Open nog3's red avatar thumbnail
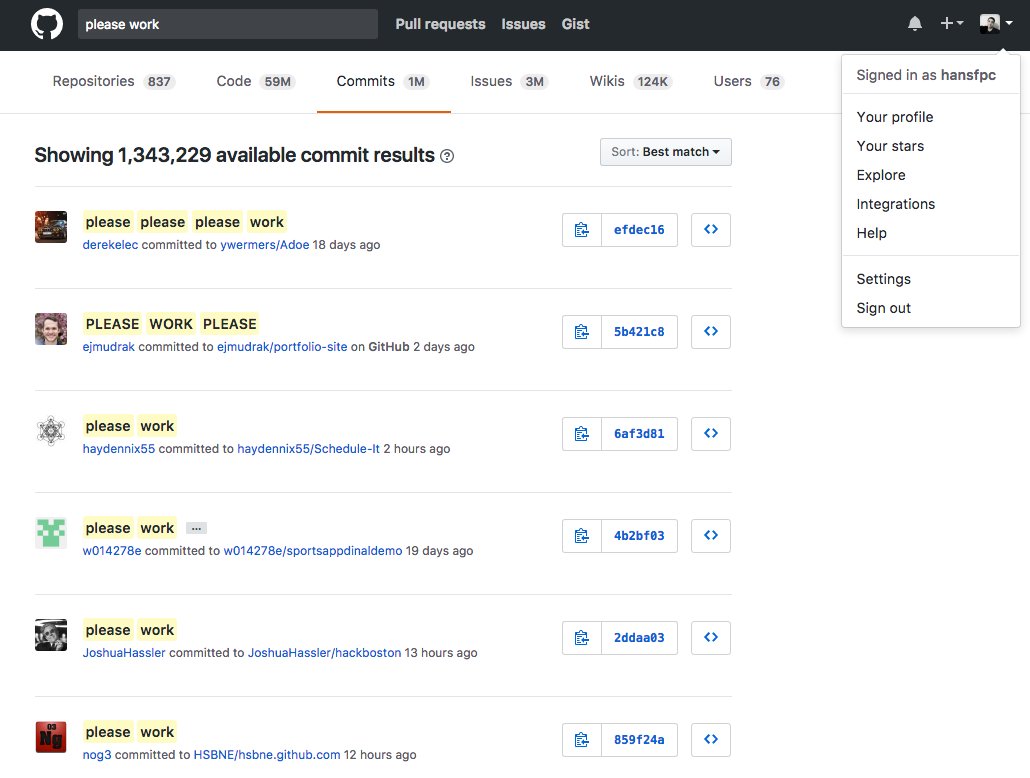 click(x=51, y=737)
